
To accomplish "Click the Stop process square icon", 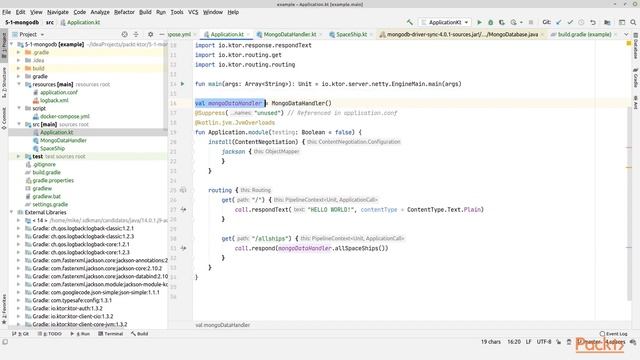I will pos(531,22).
